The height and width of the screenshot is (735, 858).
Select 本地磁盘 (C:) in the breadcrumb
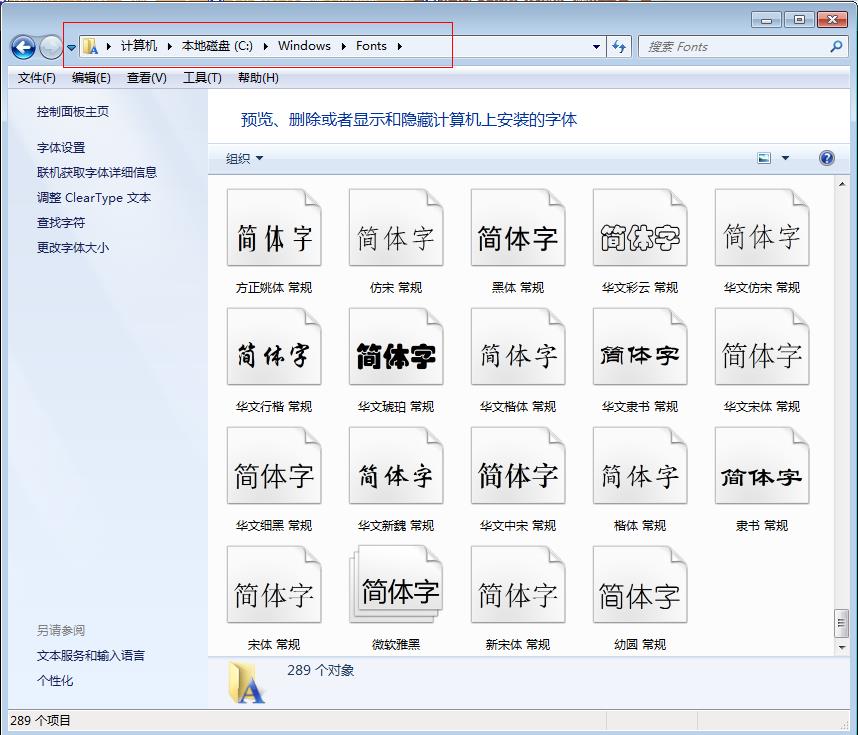point(217,46)
